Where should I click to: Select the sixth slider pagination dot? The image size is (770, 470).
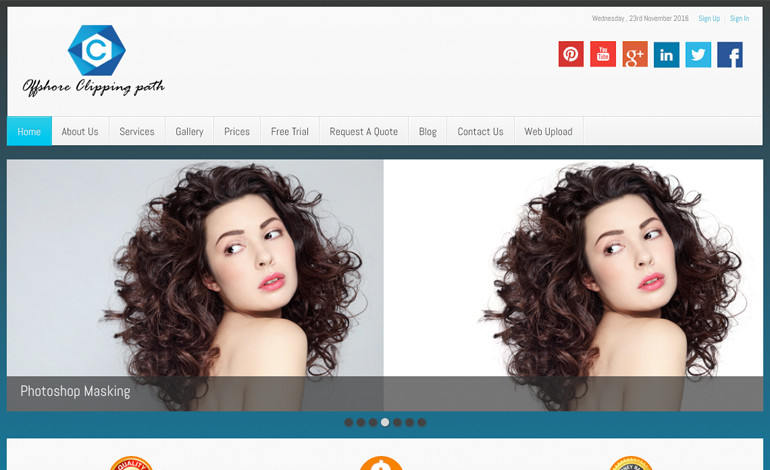point(409,422)
